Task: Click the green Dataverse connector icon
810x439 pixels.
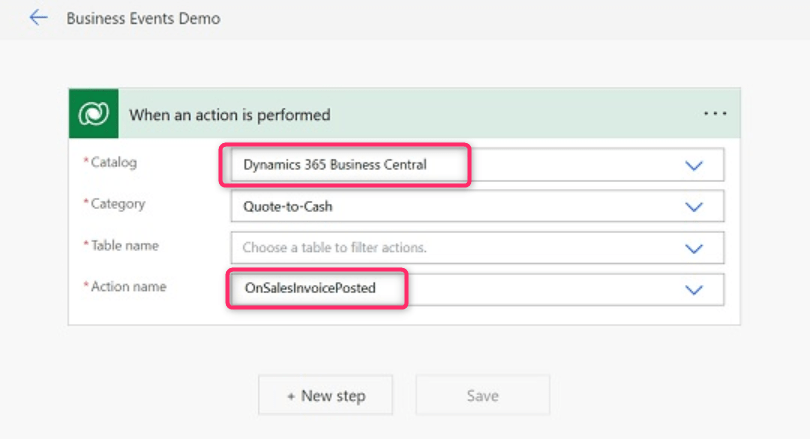Action: point(94,114)
